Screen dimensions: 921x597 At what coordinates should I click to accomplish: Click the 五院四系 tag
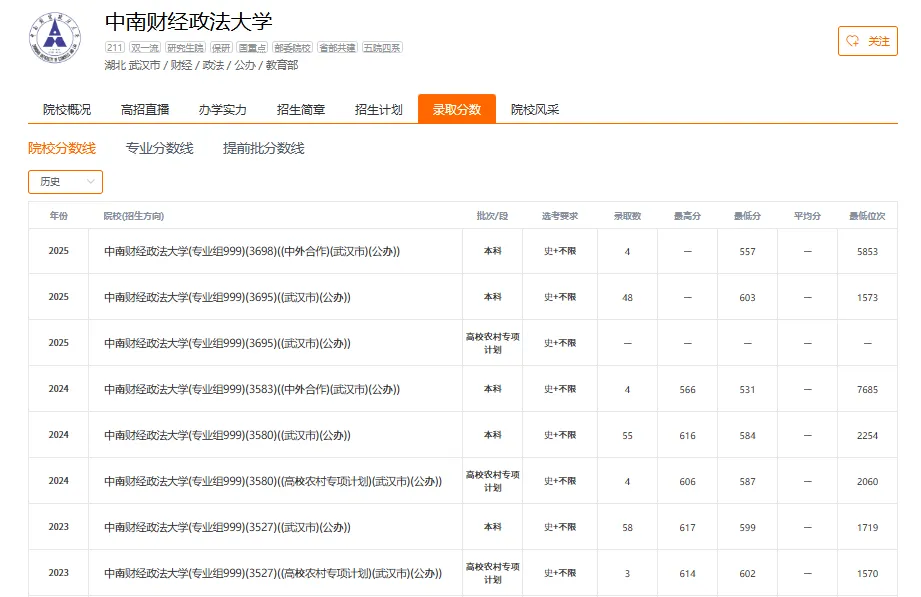[382, 48]
